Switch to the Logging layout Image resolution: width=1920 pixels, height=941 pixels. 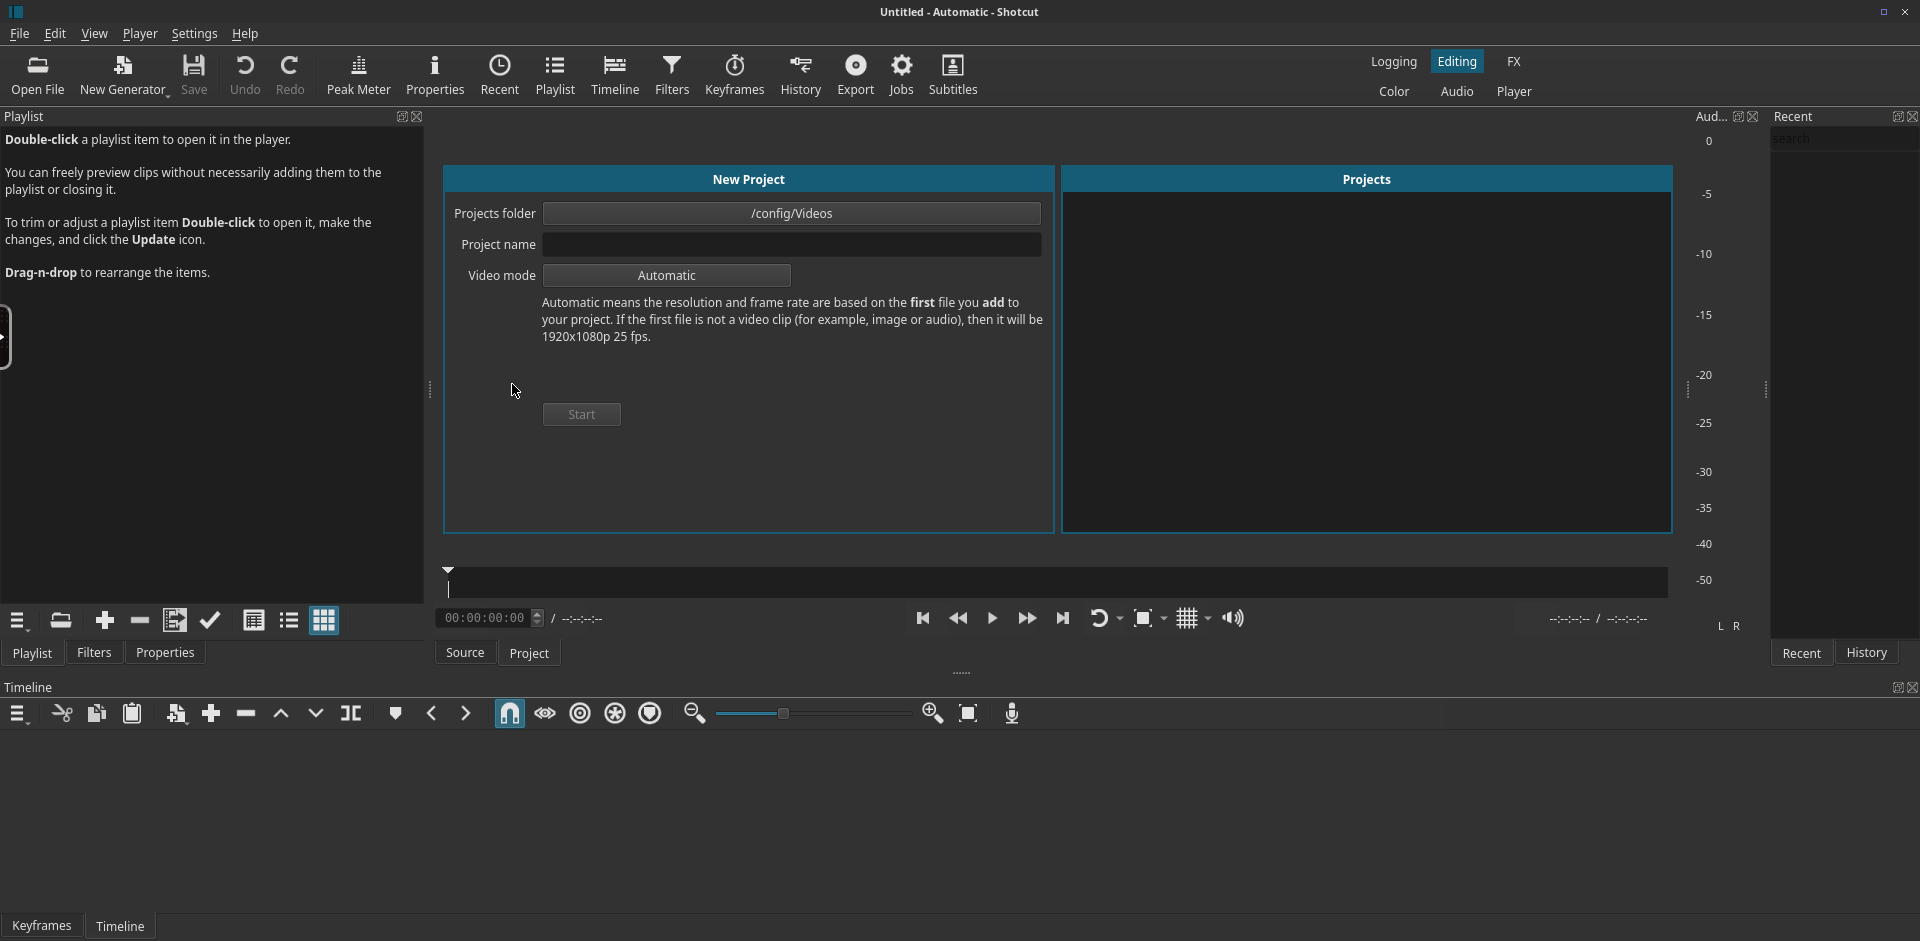1393,62
